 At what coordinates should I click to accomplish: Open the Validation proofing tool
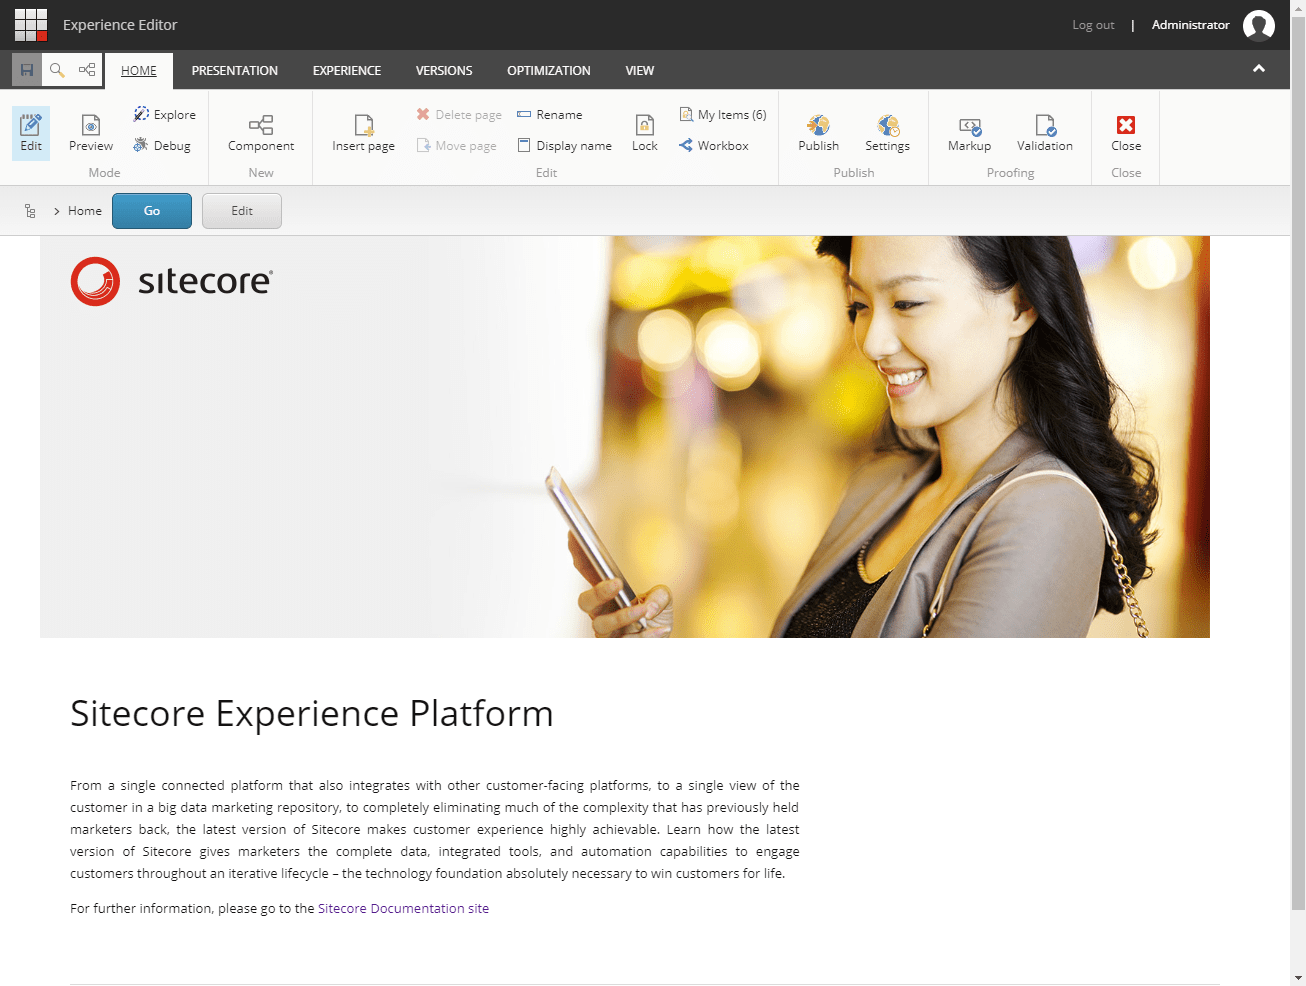[1044, 132]
